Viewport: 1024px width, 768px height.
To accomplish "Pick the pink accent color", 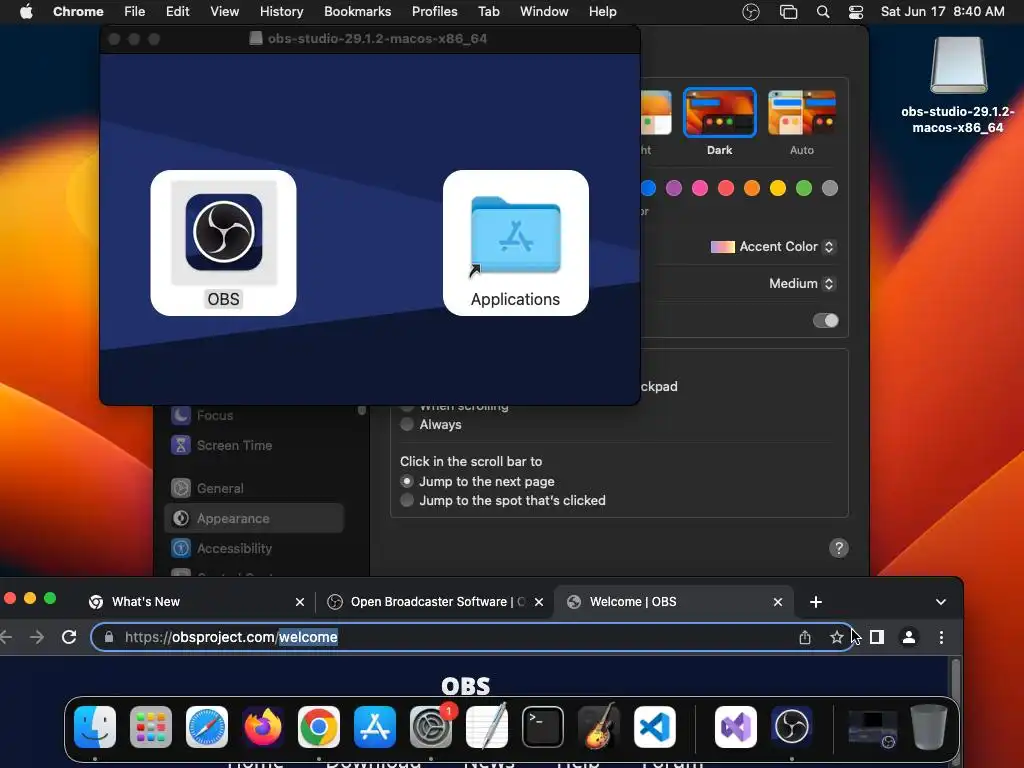I will coord(700,188).
